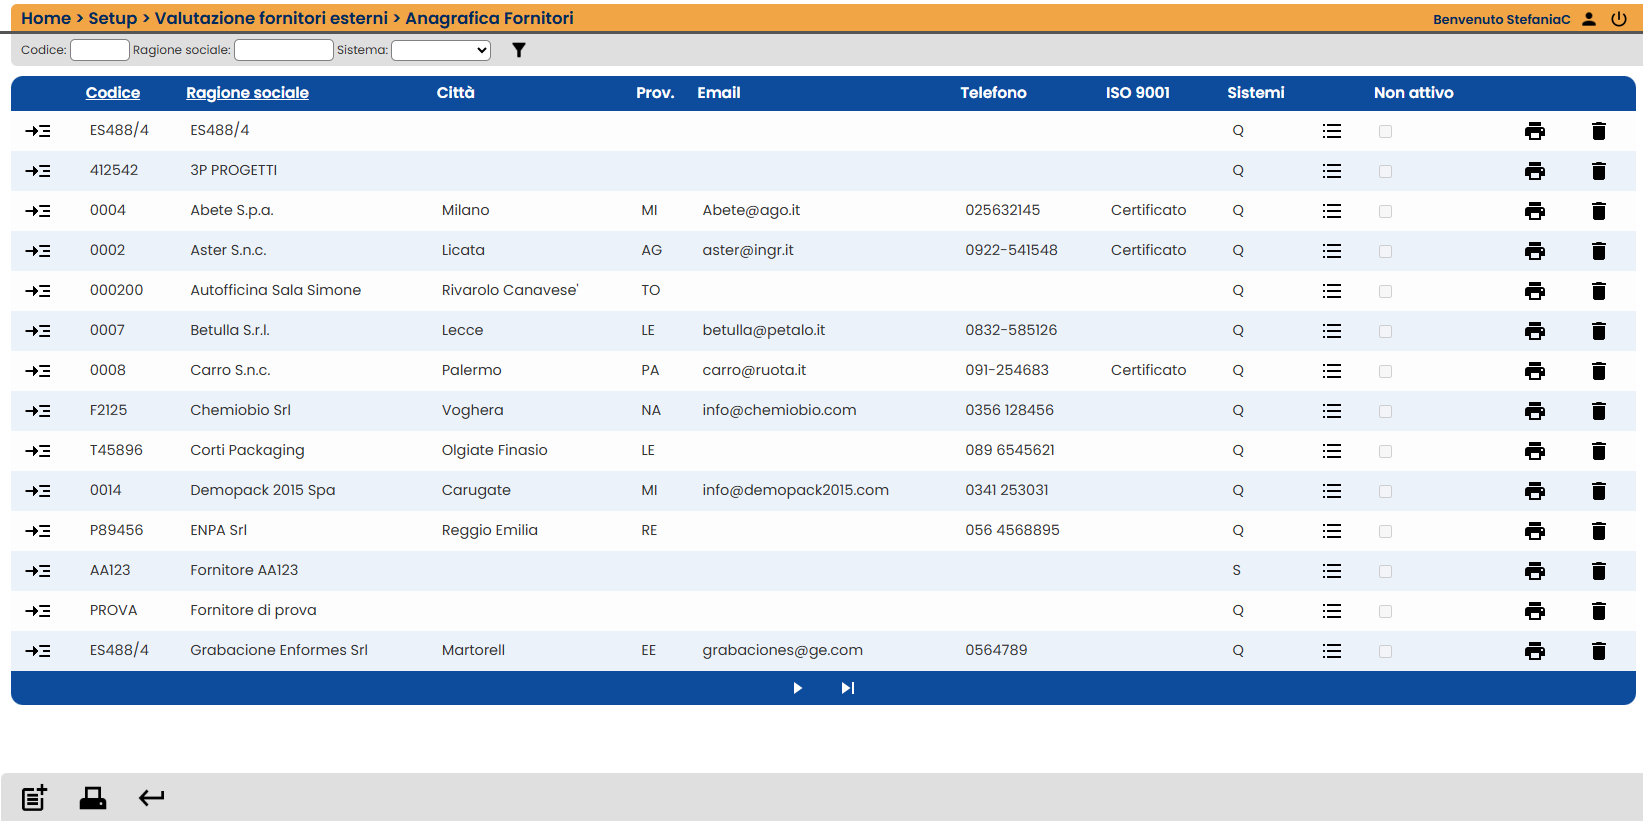1643x821 pixels.
Task: Toggle Non attivo for Demopack 2015 Spa
Action: coord(1385,491)
